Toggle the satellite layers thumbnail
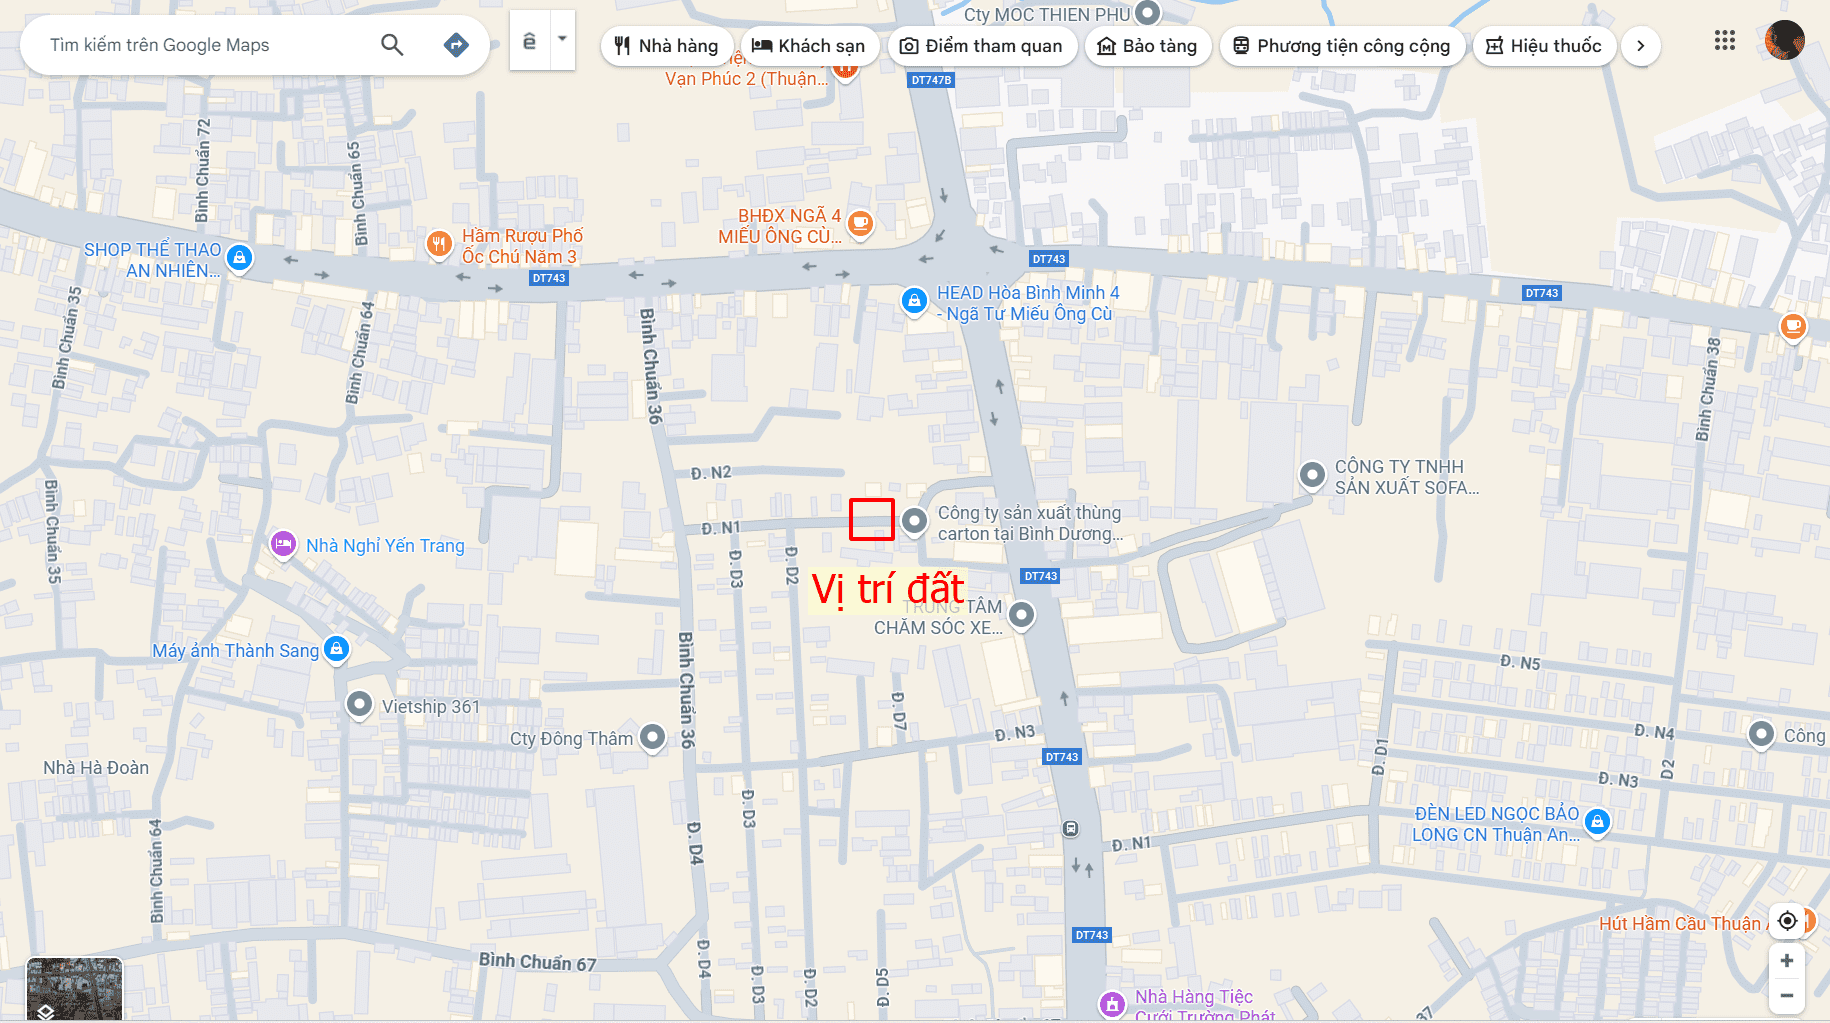Viewport: 1830px width, 1023px height. coord(74,989)
